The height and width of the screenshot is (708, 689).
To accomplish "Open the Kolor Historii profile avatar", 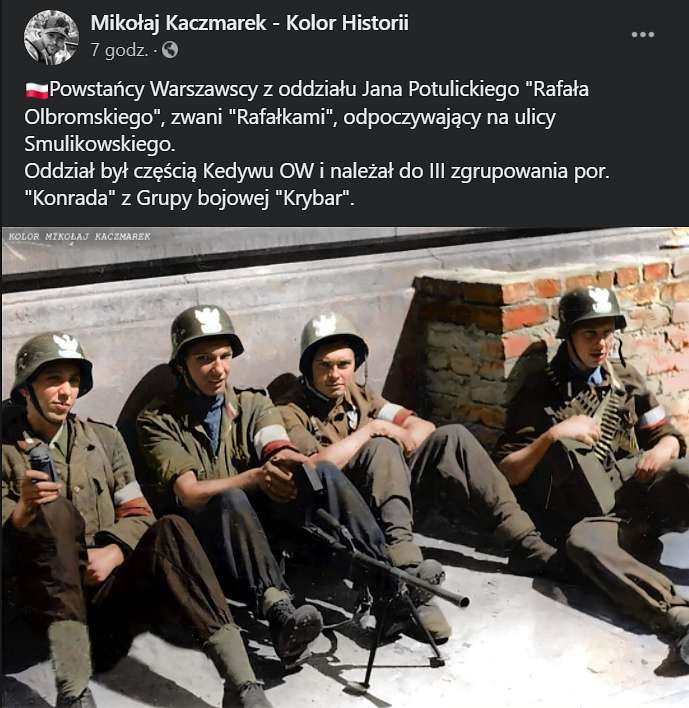I will [51, 37].
